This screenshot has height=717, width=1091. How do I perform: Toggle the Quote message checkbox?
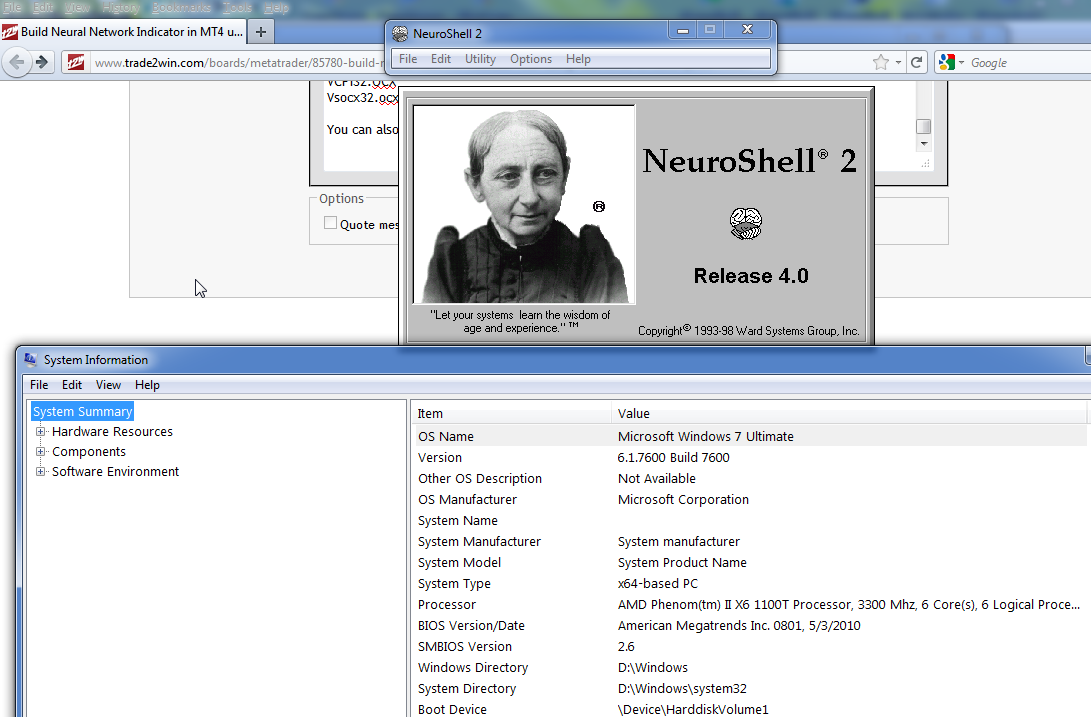331,223
